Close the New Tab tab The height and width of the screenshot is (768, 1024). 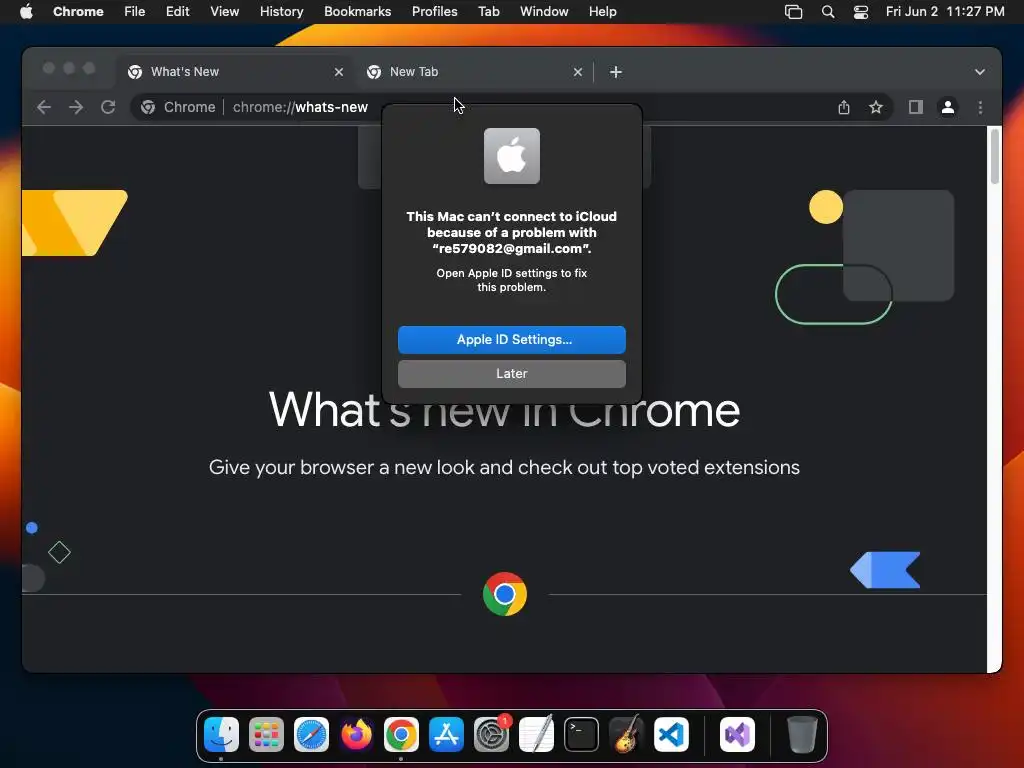click(x=577, y=72)
